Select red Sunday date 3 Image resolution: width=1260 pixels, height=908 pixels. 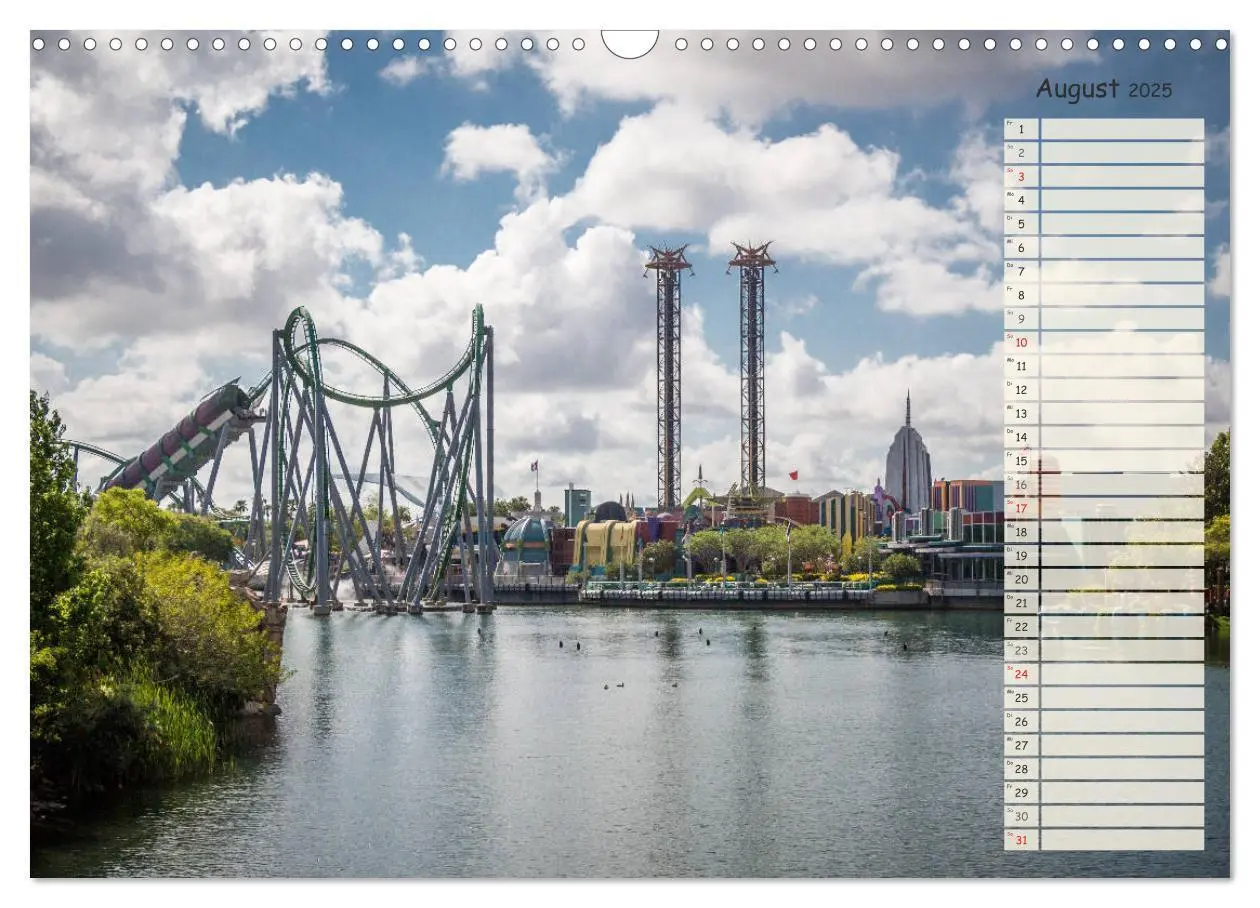coord(1021,177)
